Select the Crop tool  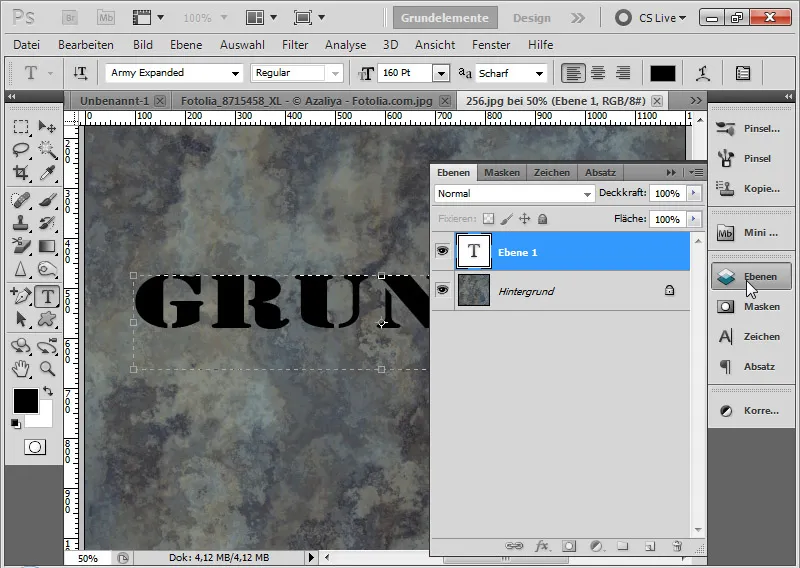click(21, 172)
